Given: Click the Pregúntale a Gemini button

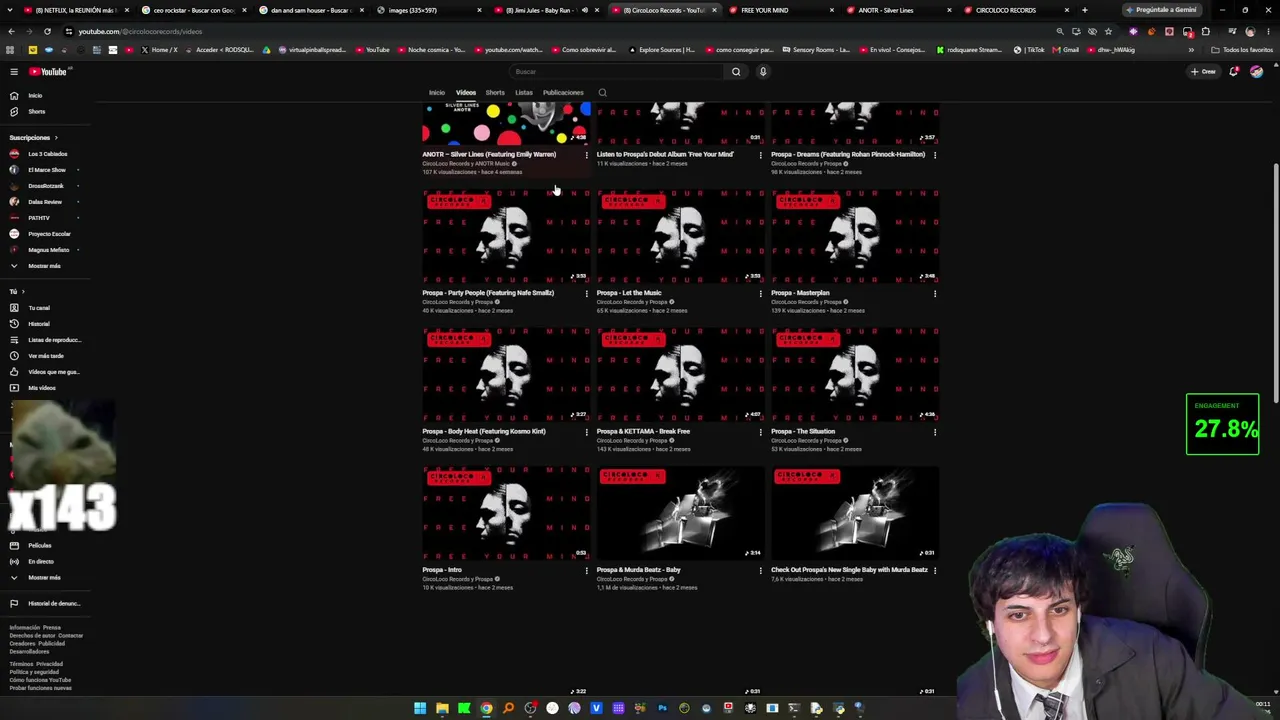Looking at the screenshot, I should coord(1161,10).
